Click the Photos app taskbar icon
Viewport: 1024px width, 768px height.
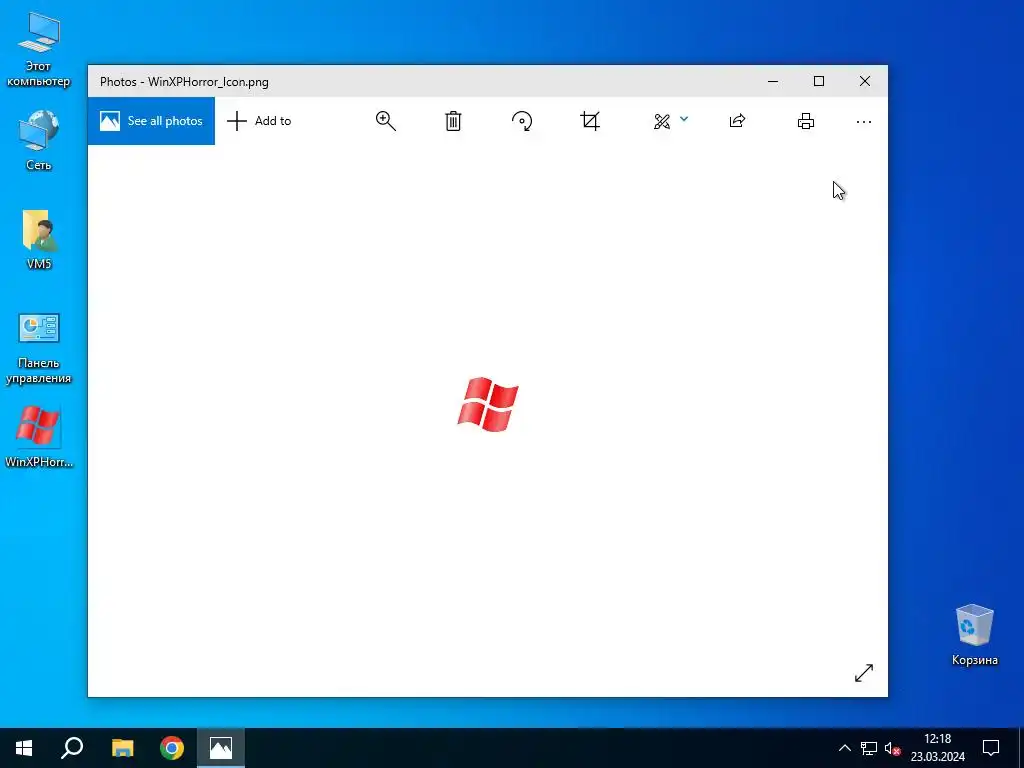[221, 748]
